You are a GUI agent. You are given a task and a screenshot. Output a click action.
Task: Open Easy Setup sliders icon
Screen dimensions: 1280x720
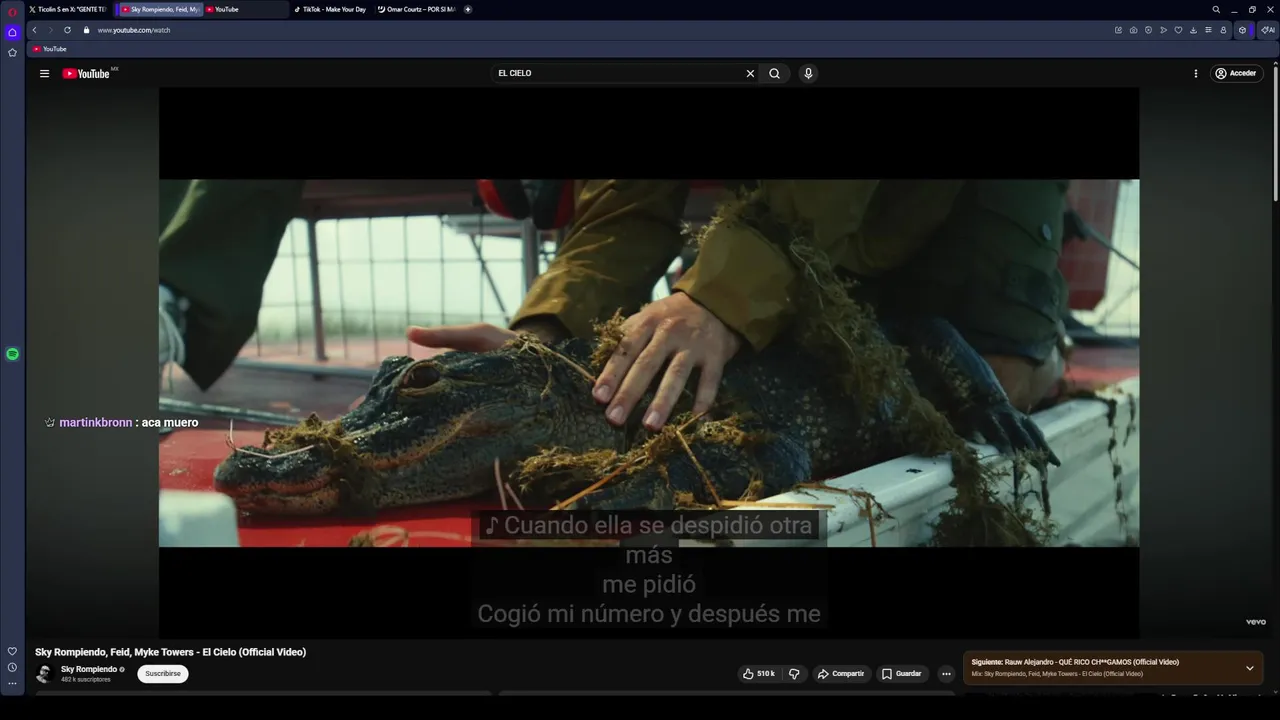tap(1208, 30)
